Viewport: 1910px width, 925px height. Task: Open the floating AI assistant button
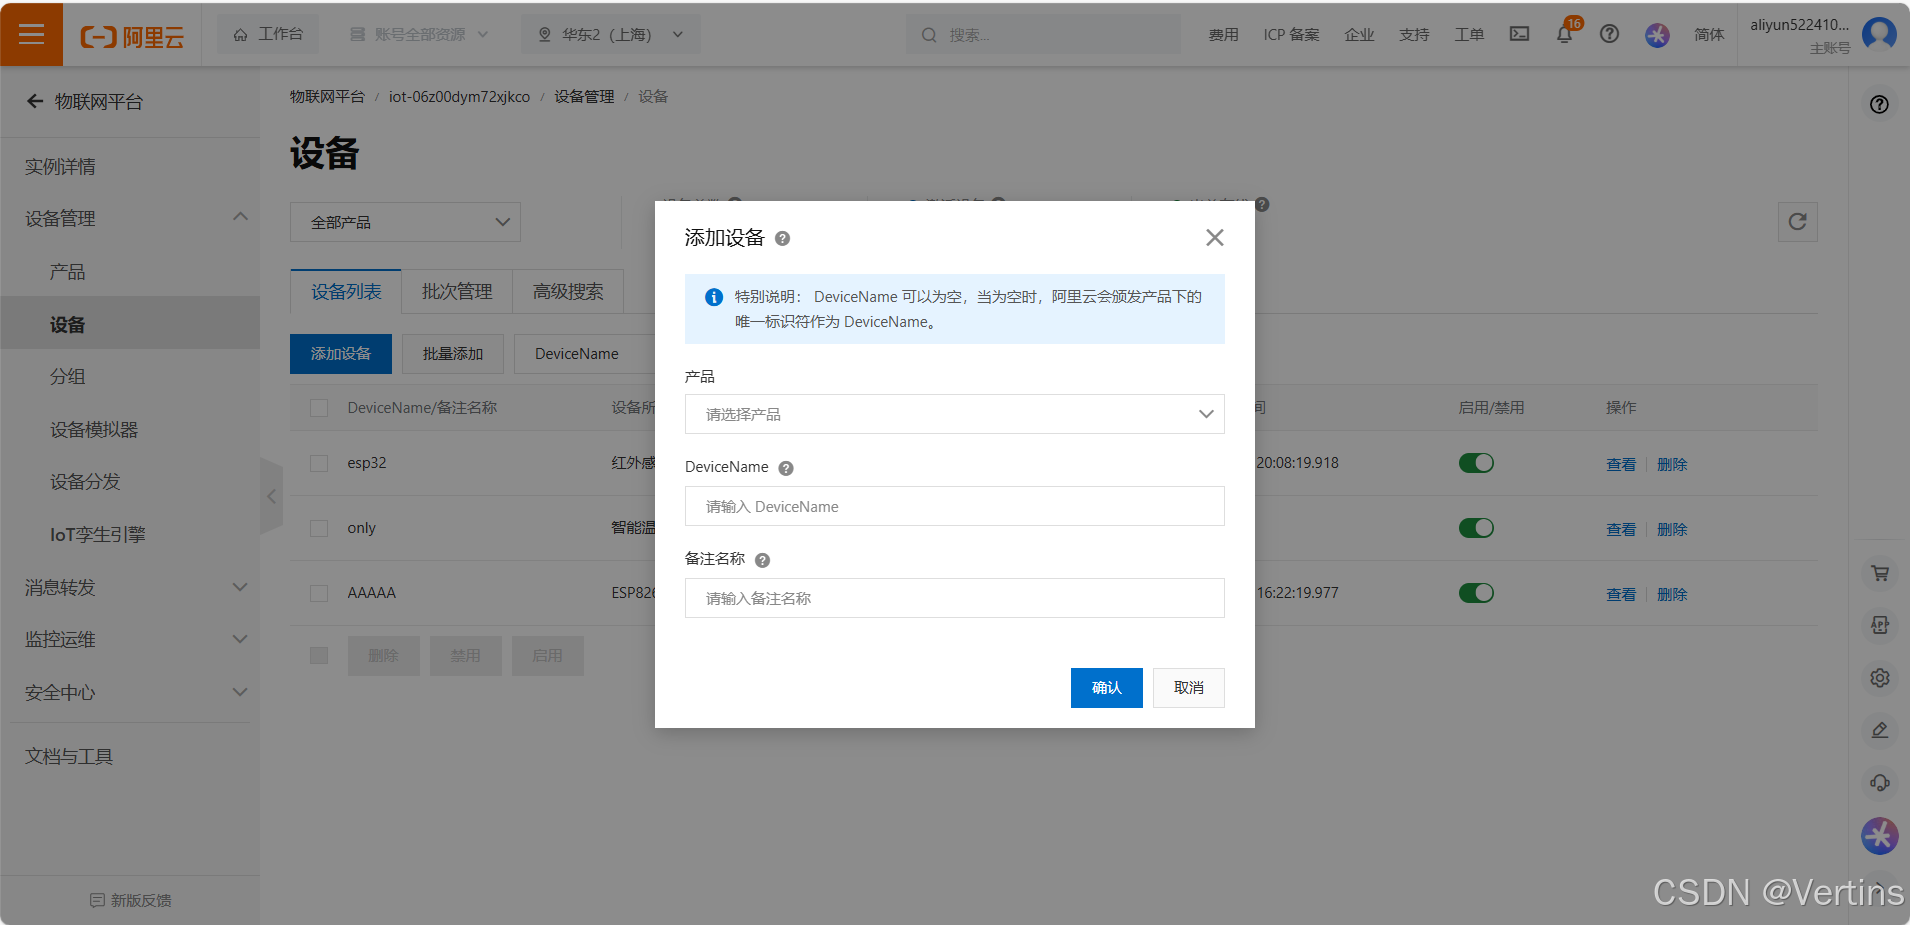(1880, 836)
